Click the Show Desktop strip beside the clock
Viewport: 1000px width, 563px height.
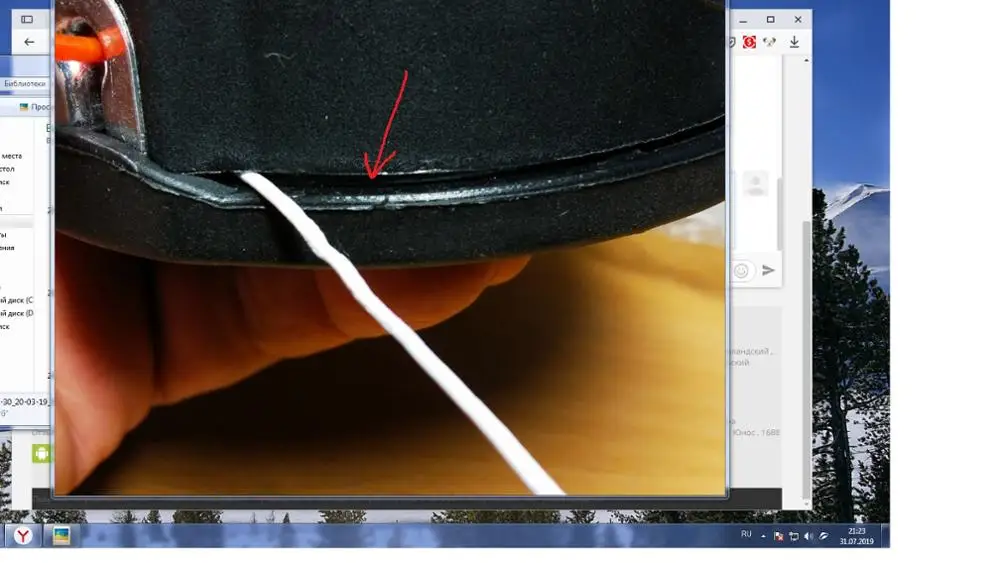tap(885, 536)
